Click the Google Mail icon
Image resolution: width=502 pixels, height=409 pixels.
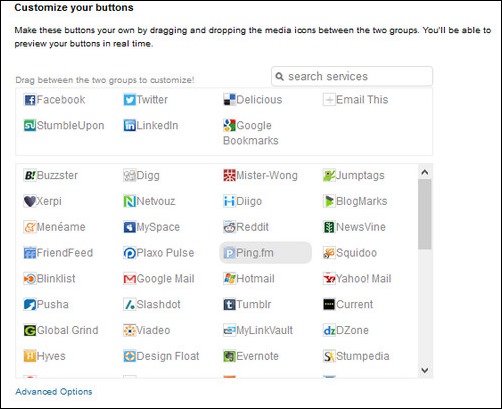pyautogui.click(x=129, y=279)
